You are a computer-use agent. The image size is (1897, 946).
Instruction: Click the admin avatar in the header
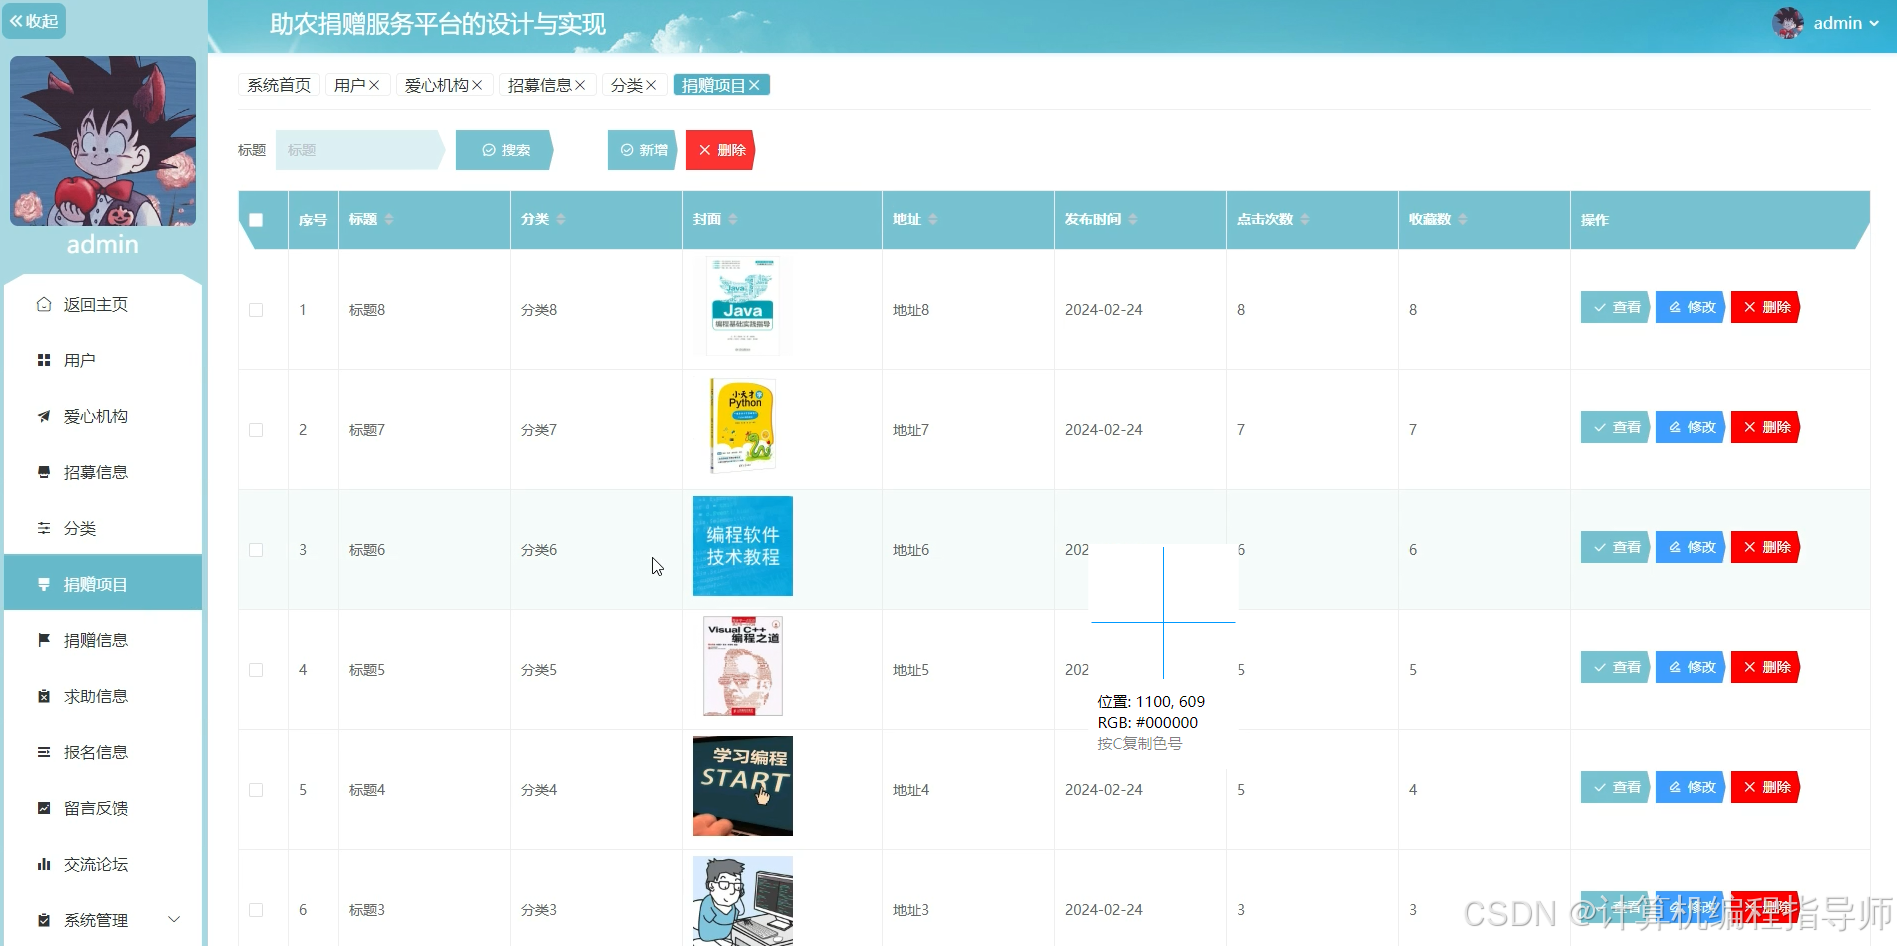[1788, 23]
